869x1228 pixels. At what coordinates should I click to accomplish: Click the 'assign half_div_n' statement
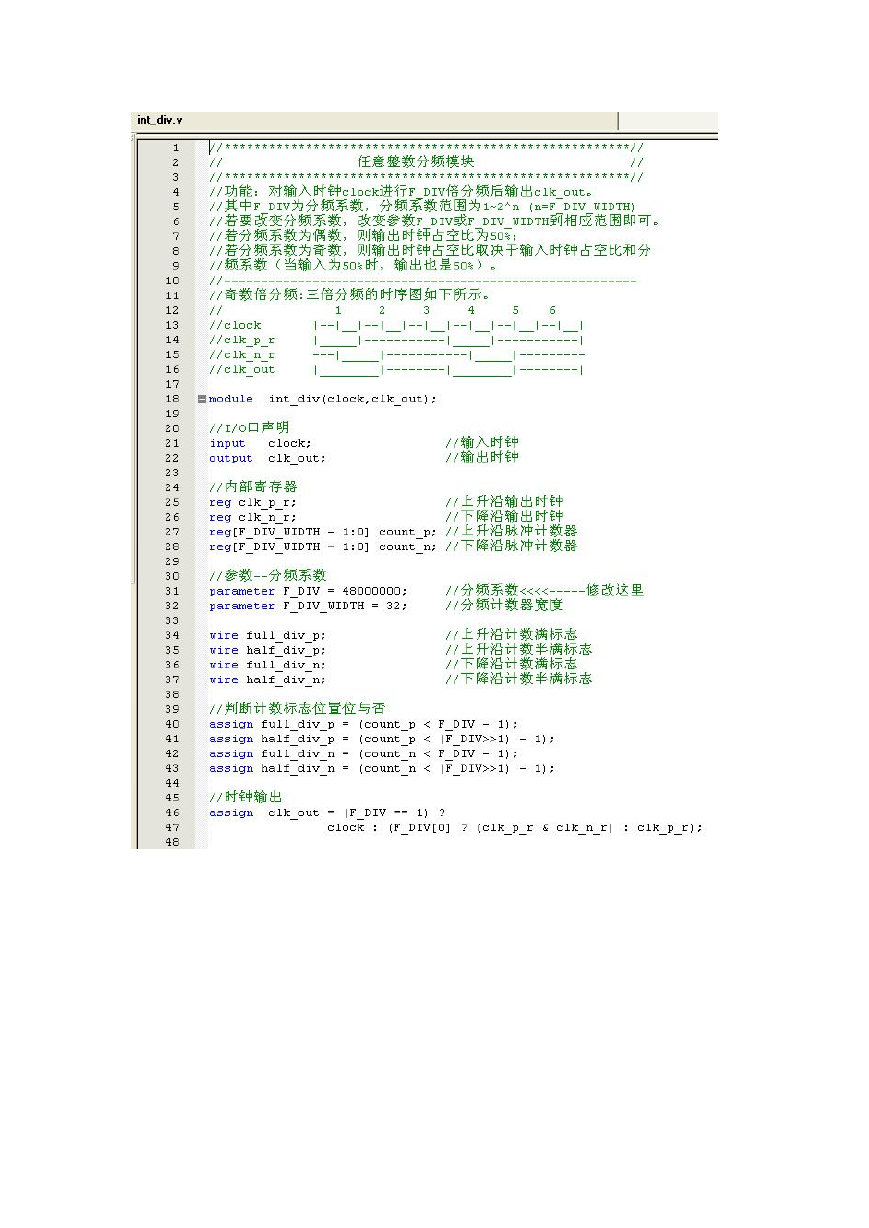point(382,768)
